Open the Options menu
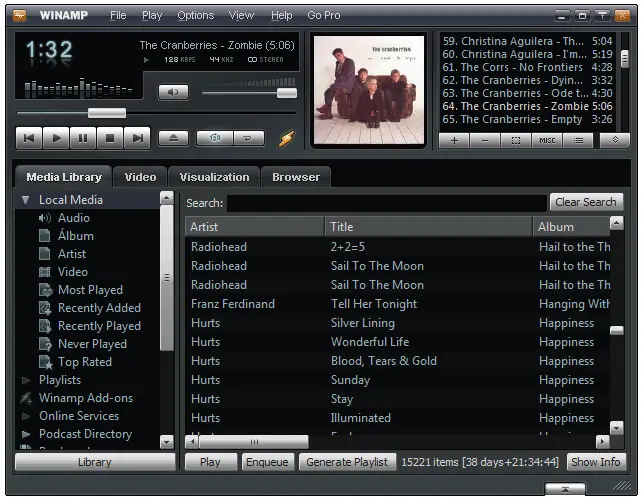 pos(196,16)
